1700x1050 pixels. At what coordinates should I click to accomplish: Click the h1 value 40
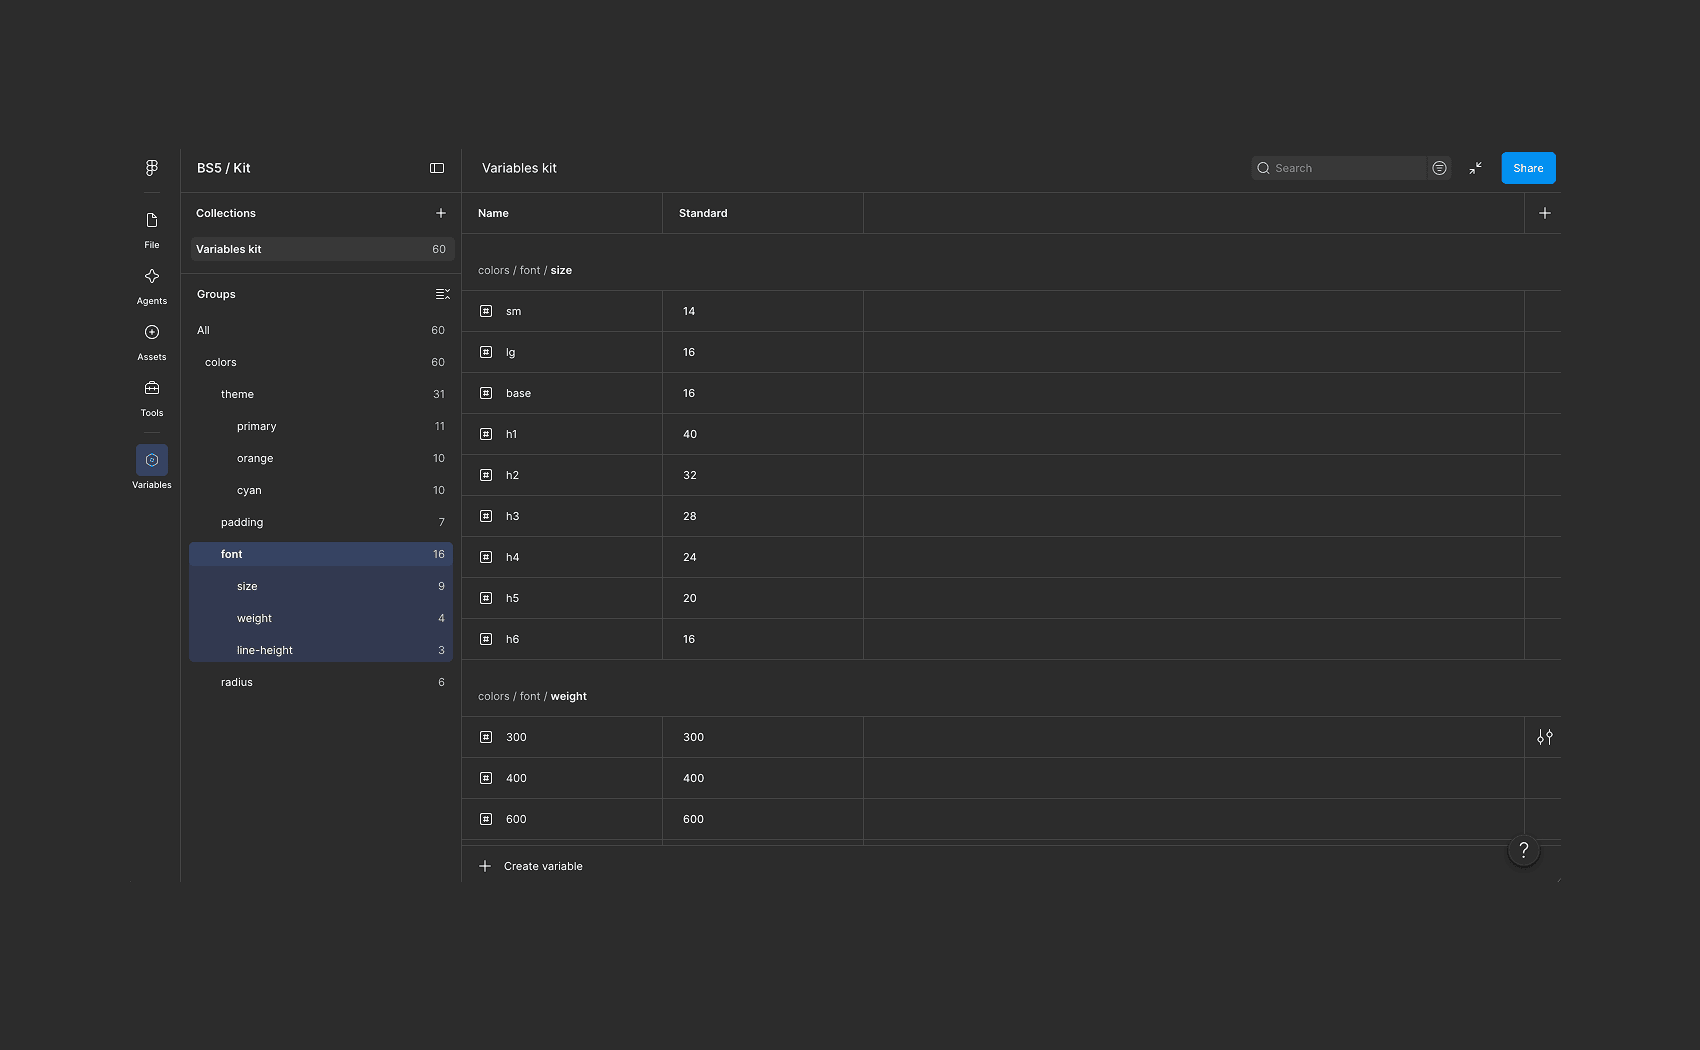[690, 434]
